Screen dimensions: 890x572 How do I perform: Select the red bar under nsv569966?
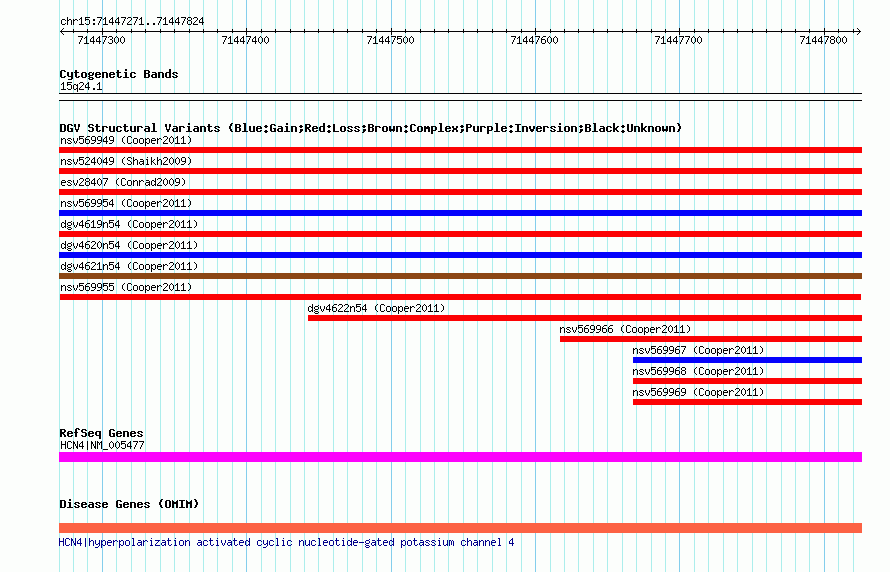(x=711, y=339)
